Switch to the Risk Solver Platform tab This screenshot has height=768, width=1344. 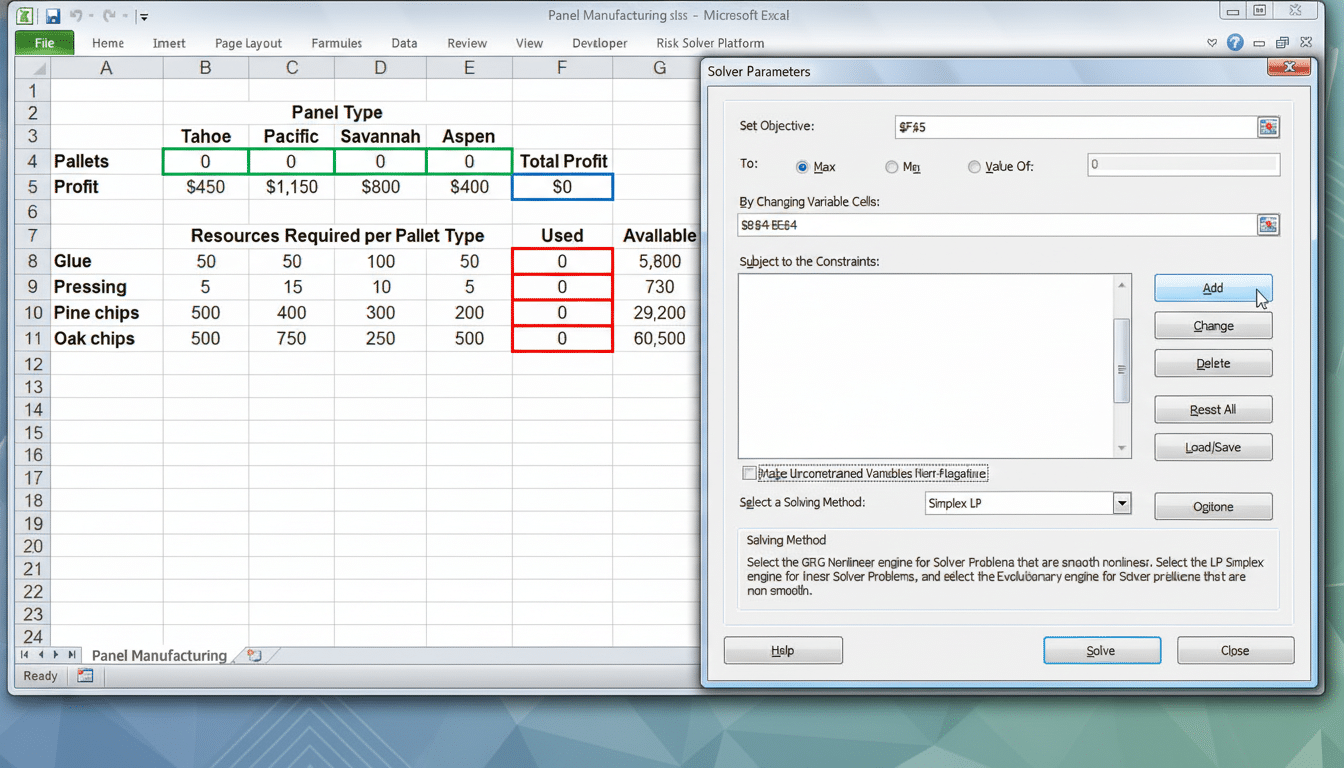(709, 43)
